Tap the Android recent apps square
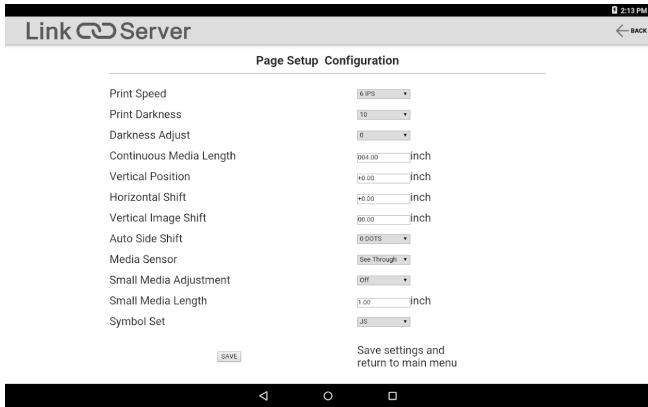648x407 pixels. point(393,396)
